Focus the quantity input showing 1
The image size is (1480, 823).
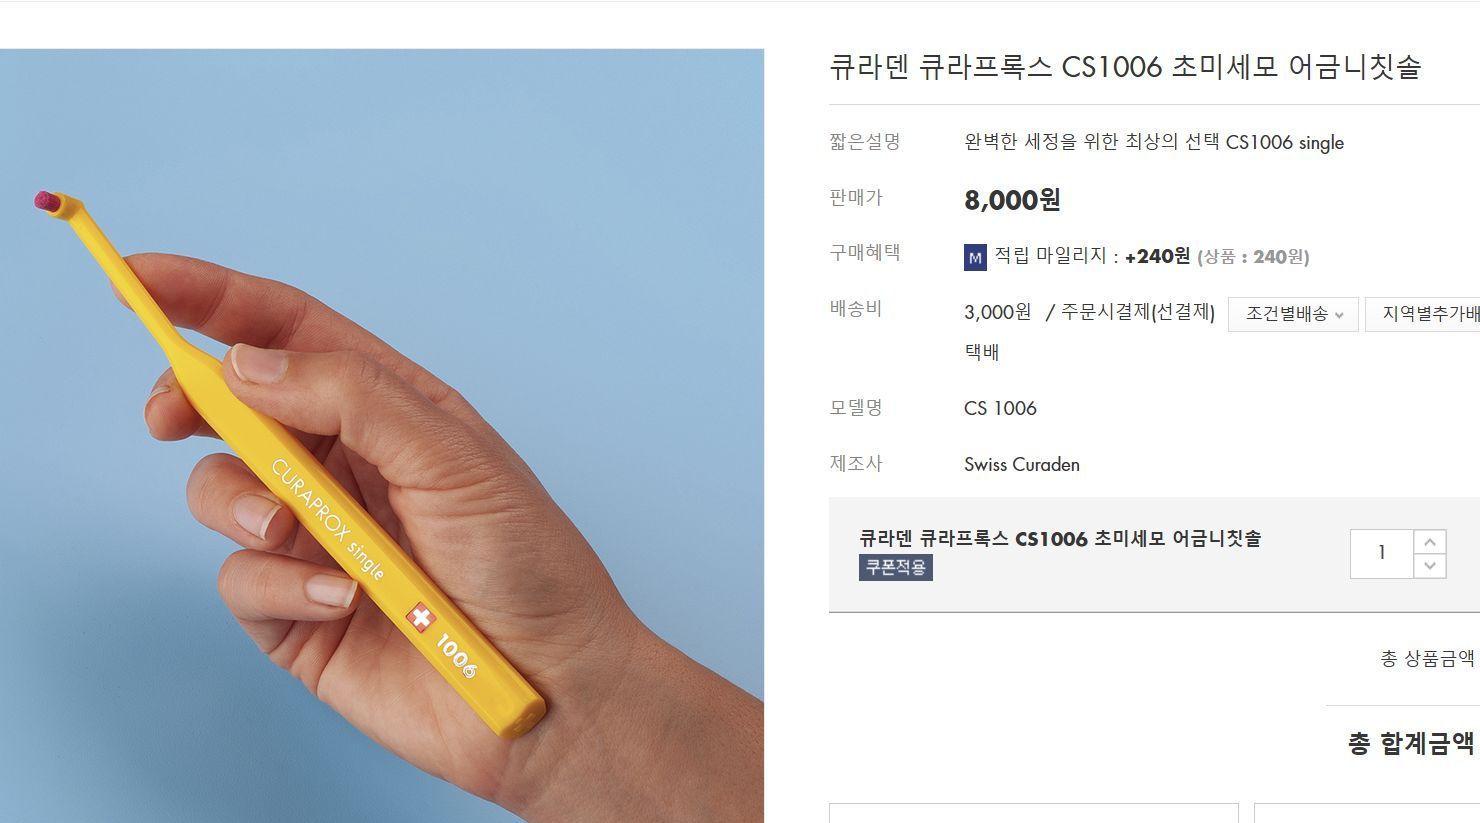pos(1382,554)
